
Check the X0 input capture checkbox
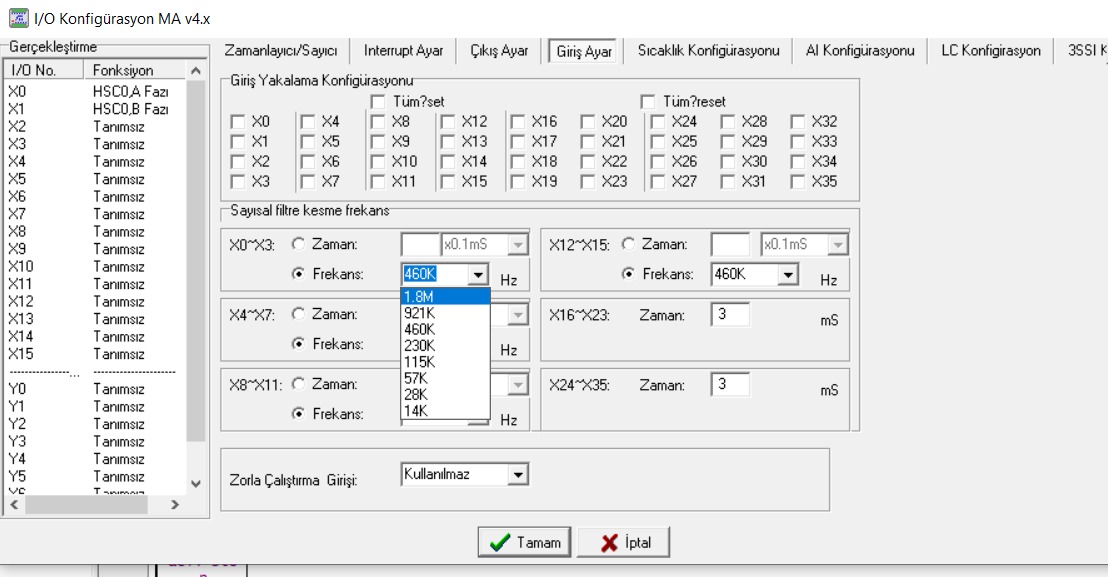(x=238, y=122)
